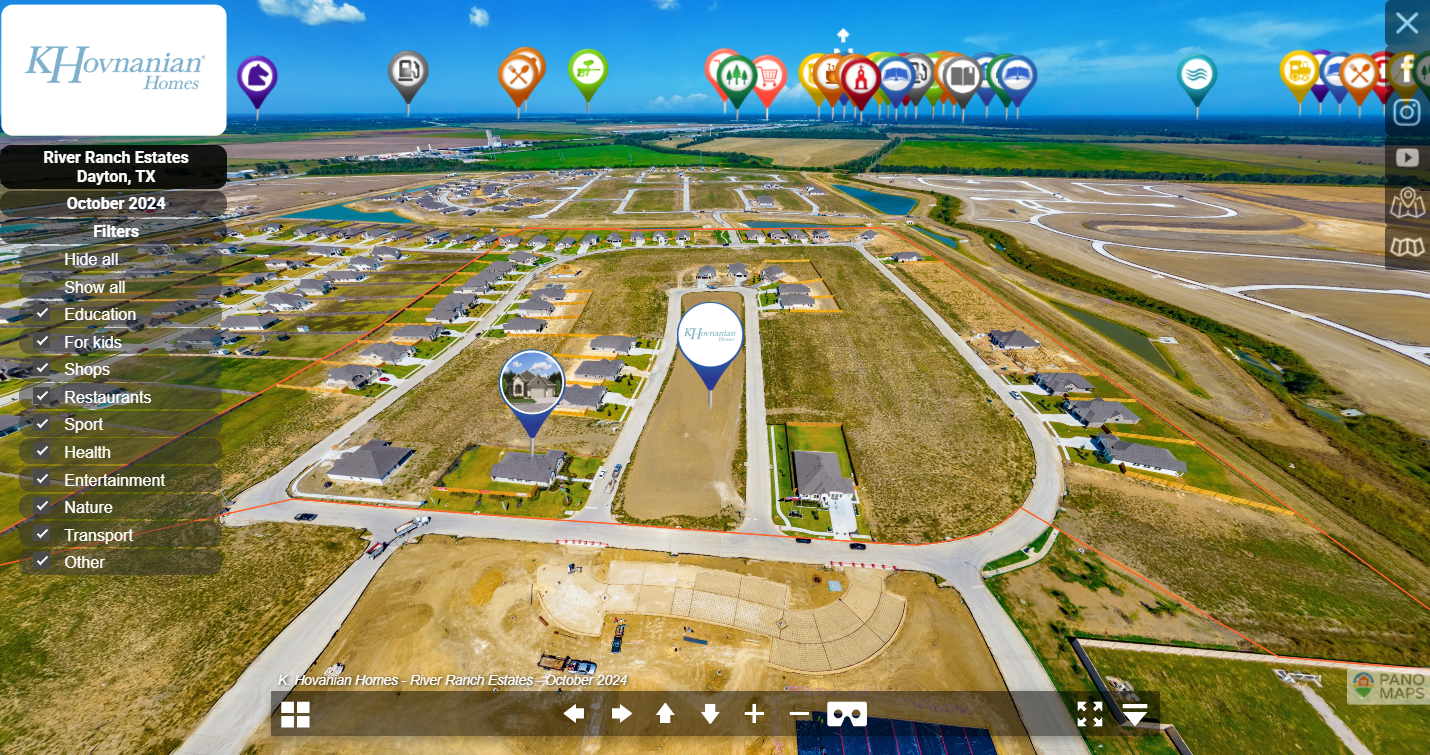Uncheck the Education filter

(42, 314)
